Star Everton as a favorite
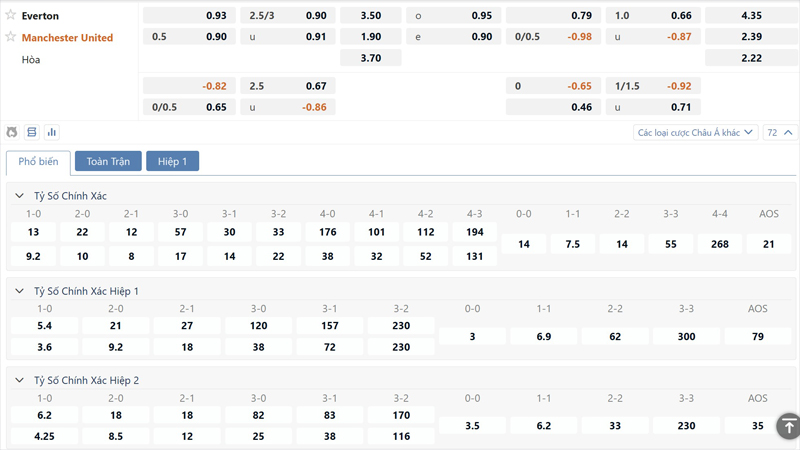This screenshot has width=800, height=450. coord(11,16)
